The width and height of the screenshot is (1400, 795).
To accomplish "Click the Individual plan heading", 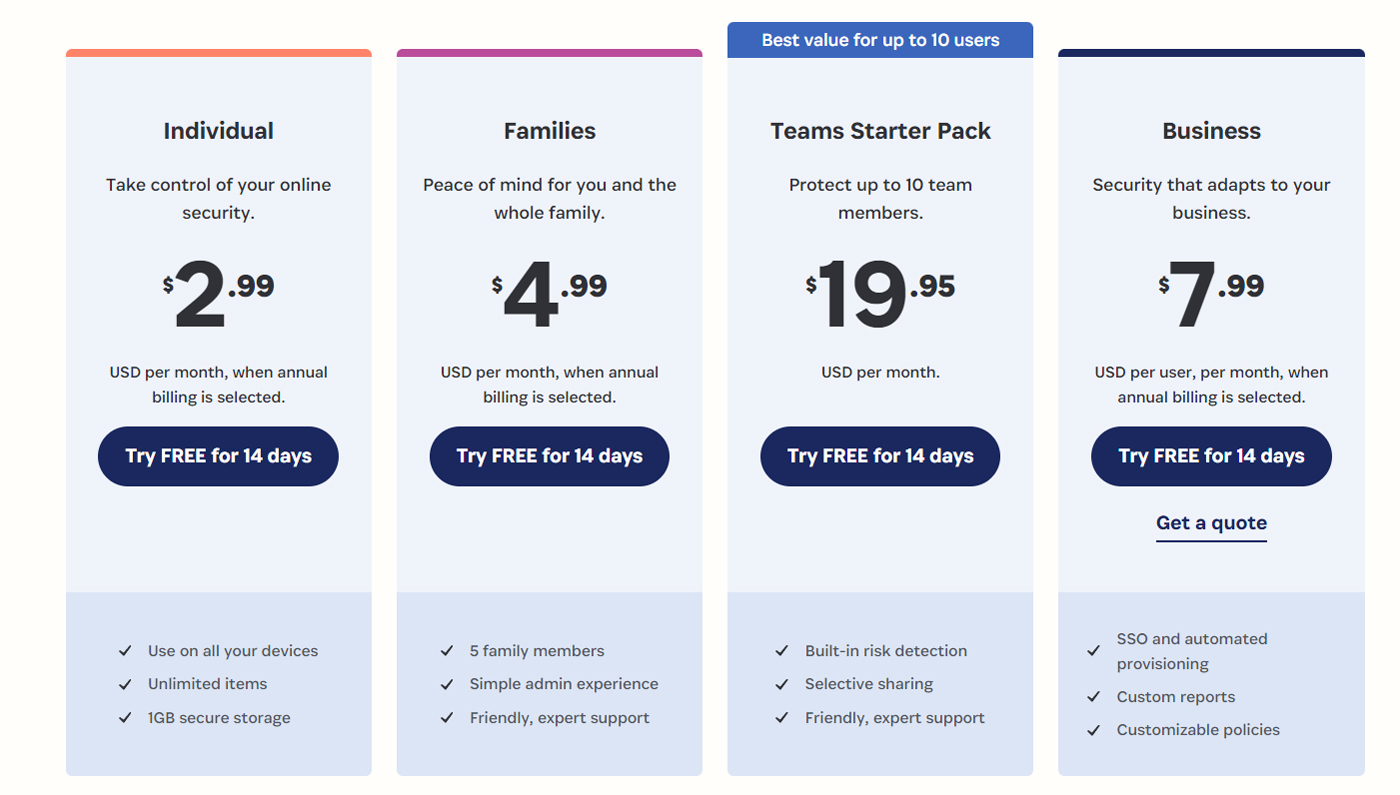I will (218, 131).
